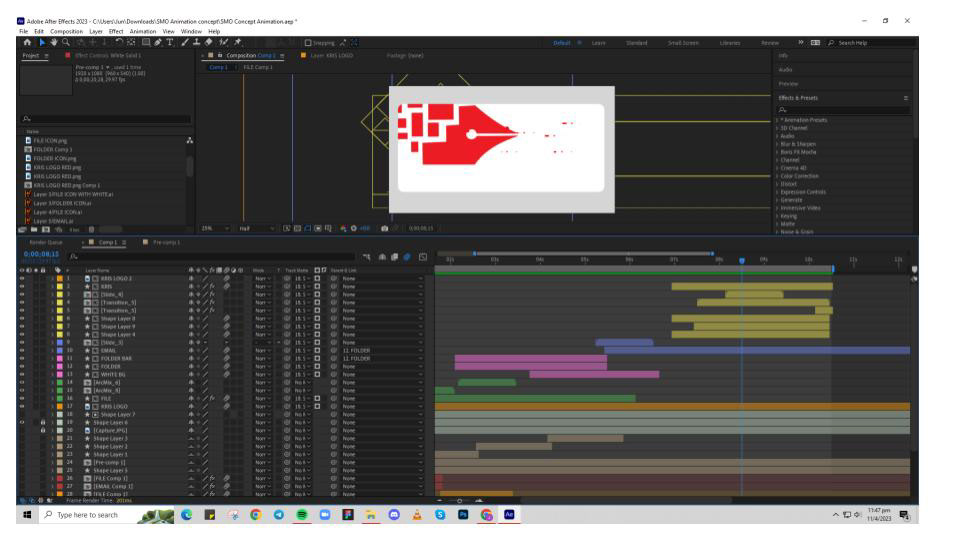
Task: Click the Home icon in toolbar
Action: [x=27, y=42]
